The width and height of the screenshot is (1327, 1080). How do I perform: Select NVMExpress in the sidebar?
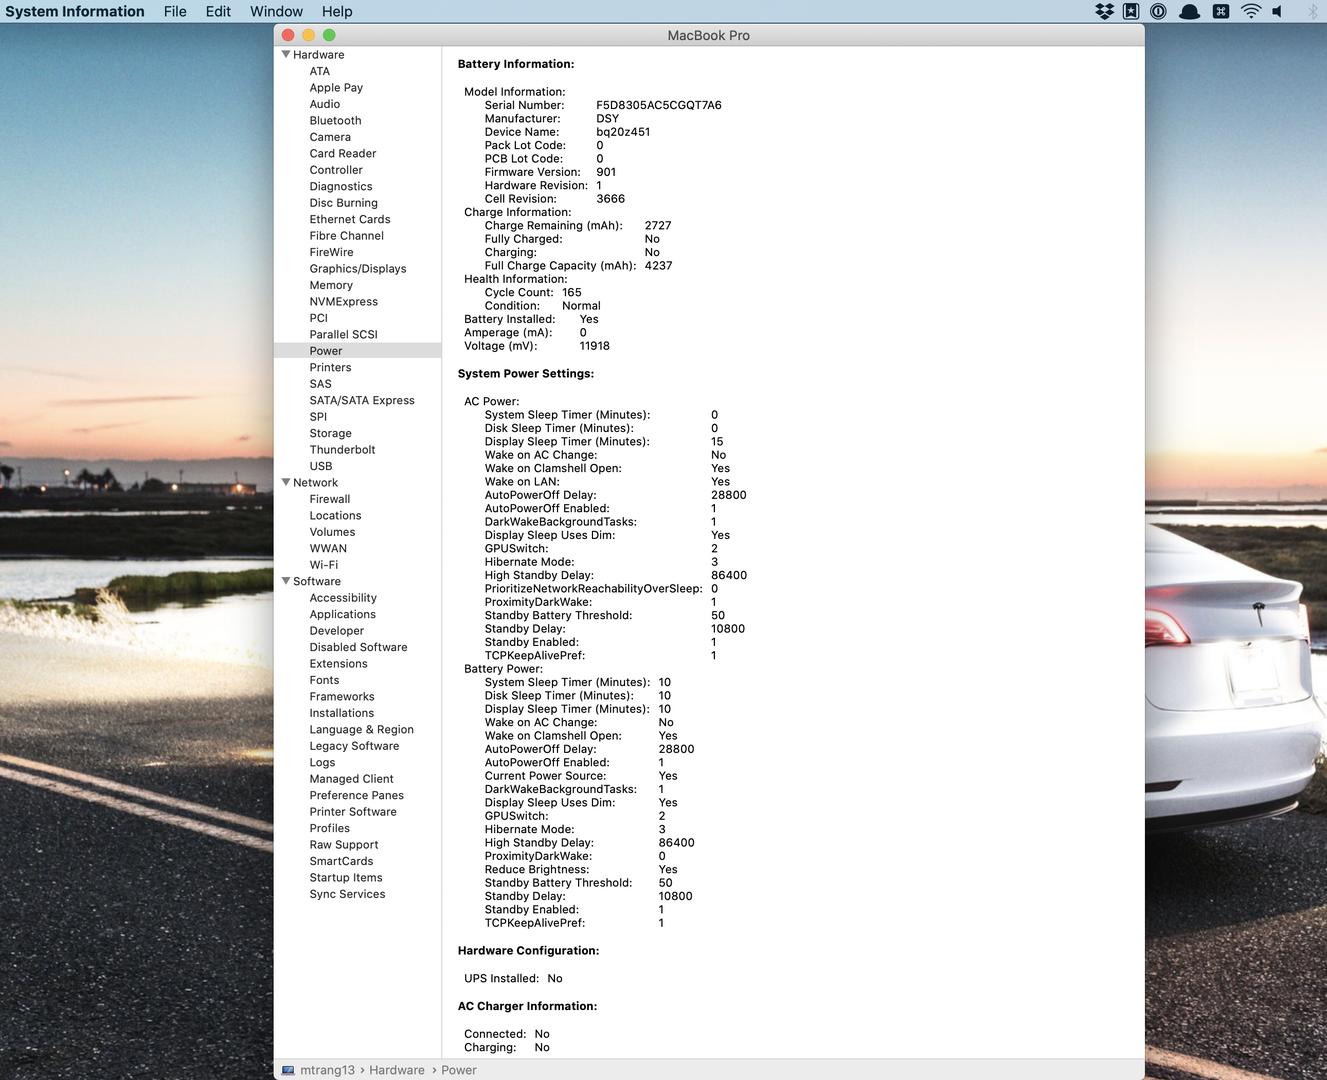[x=344, y=302]
